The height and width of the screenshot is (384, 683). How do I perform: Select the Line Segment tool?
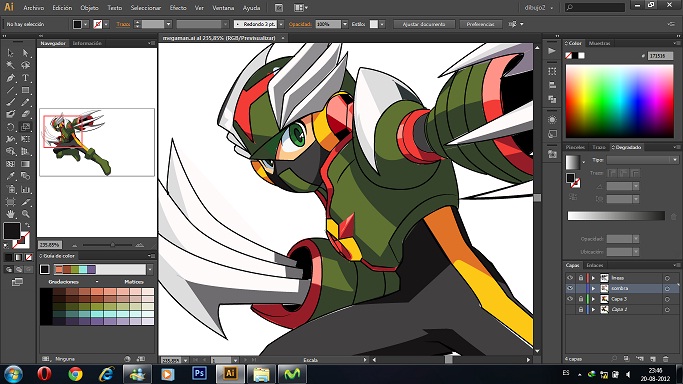click(x=10, y=90)
